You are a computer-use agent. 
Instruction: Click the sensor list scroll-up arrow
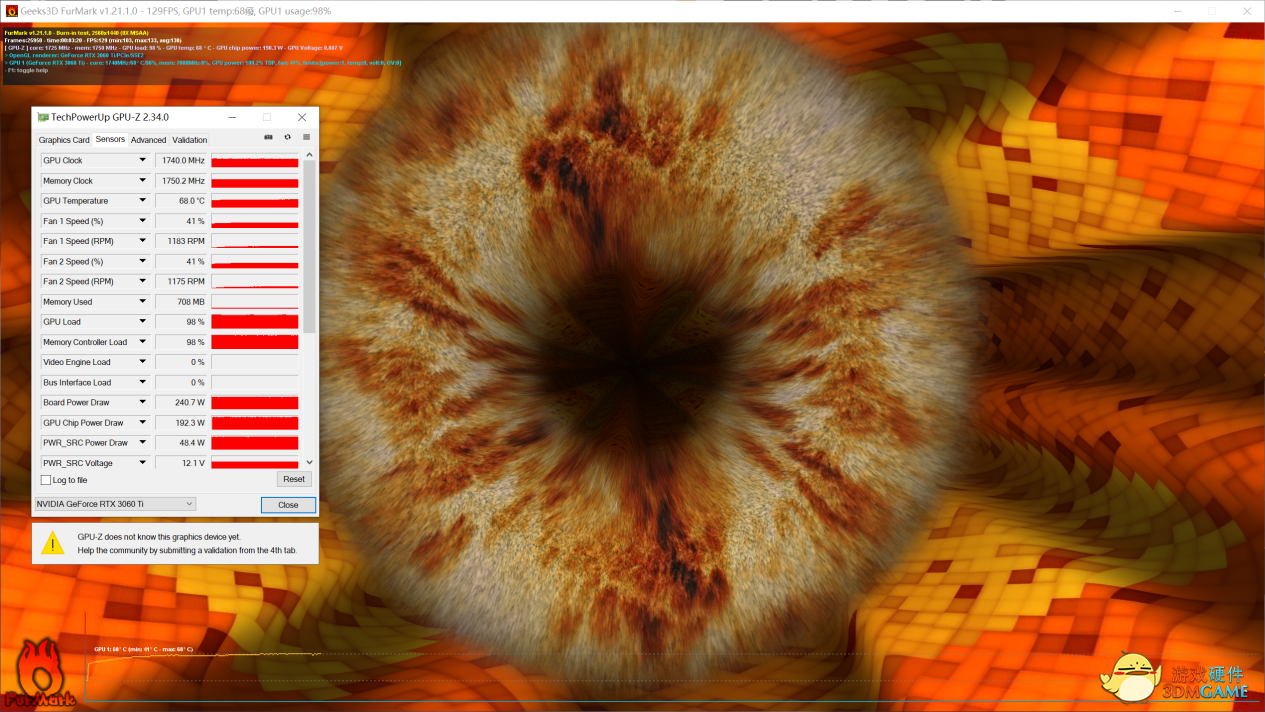coord(309,155)
